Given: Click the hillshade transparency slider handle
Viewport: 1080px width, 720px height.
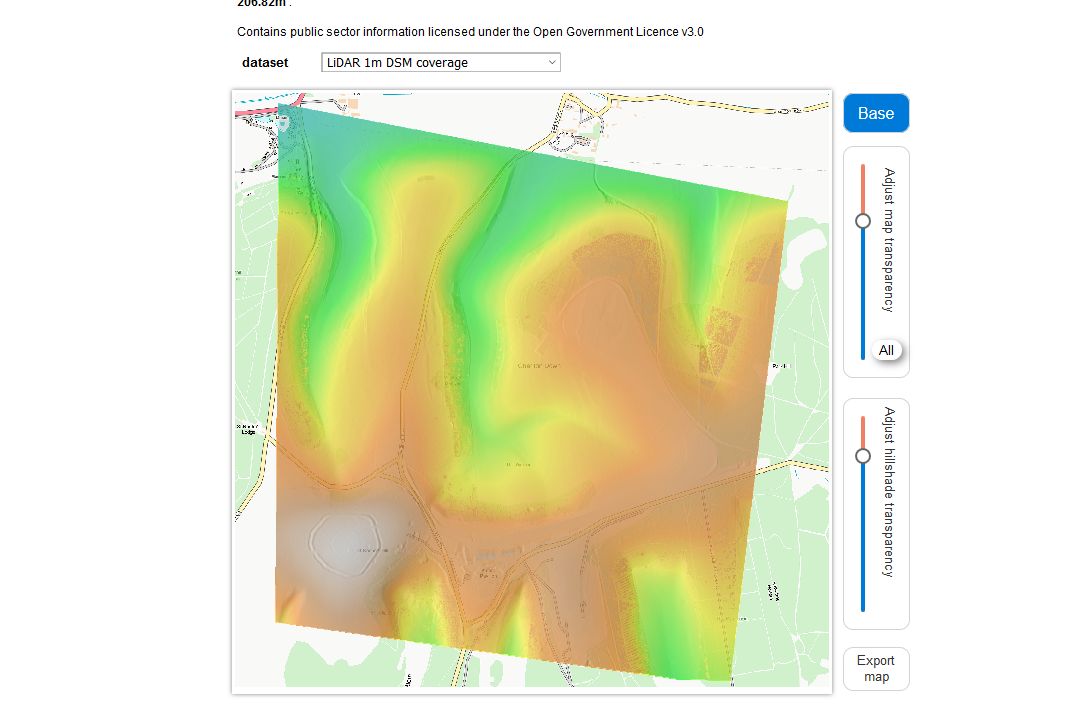Looking at the screenshot, I should [x=862, y=457].
